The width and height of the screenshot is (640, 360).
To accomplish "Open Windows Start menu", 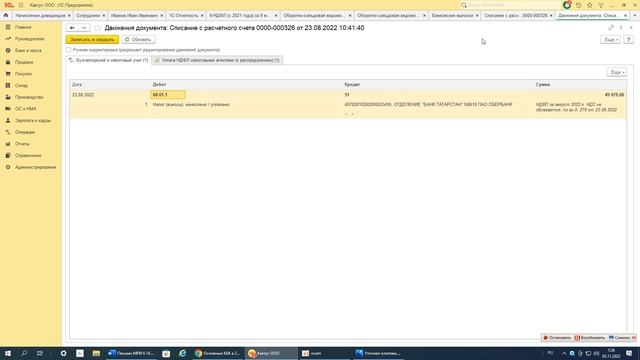I will (x=8, y=353).
